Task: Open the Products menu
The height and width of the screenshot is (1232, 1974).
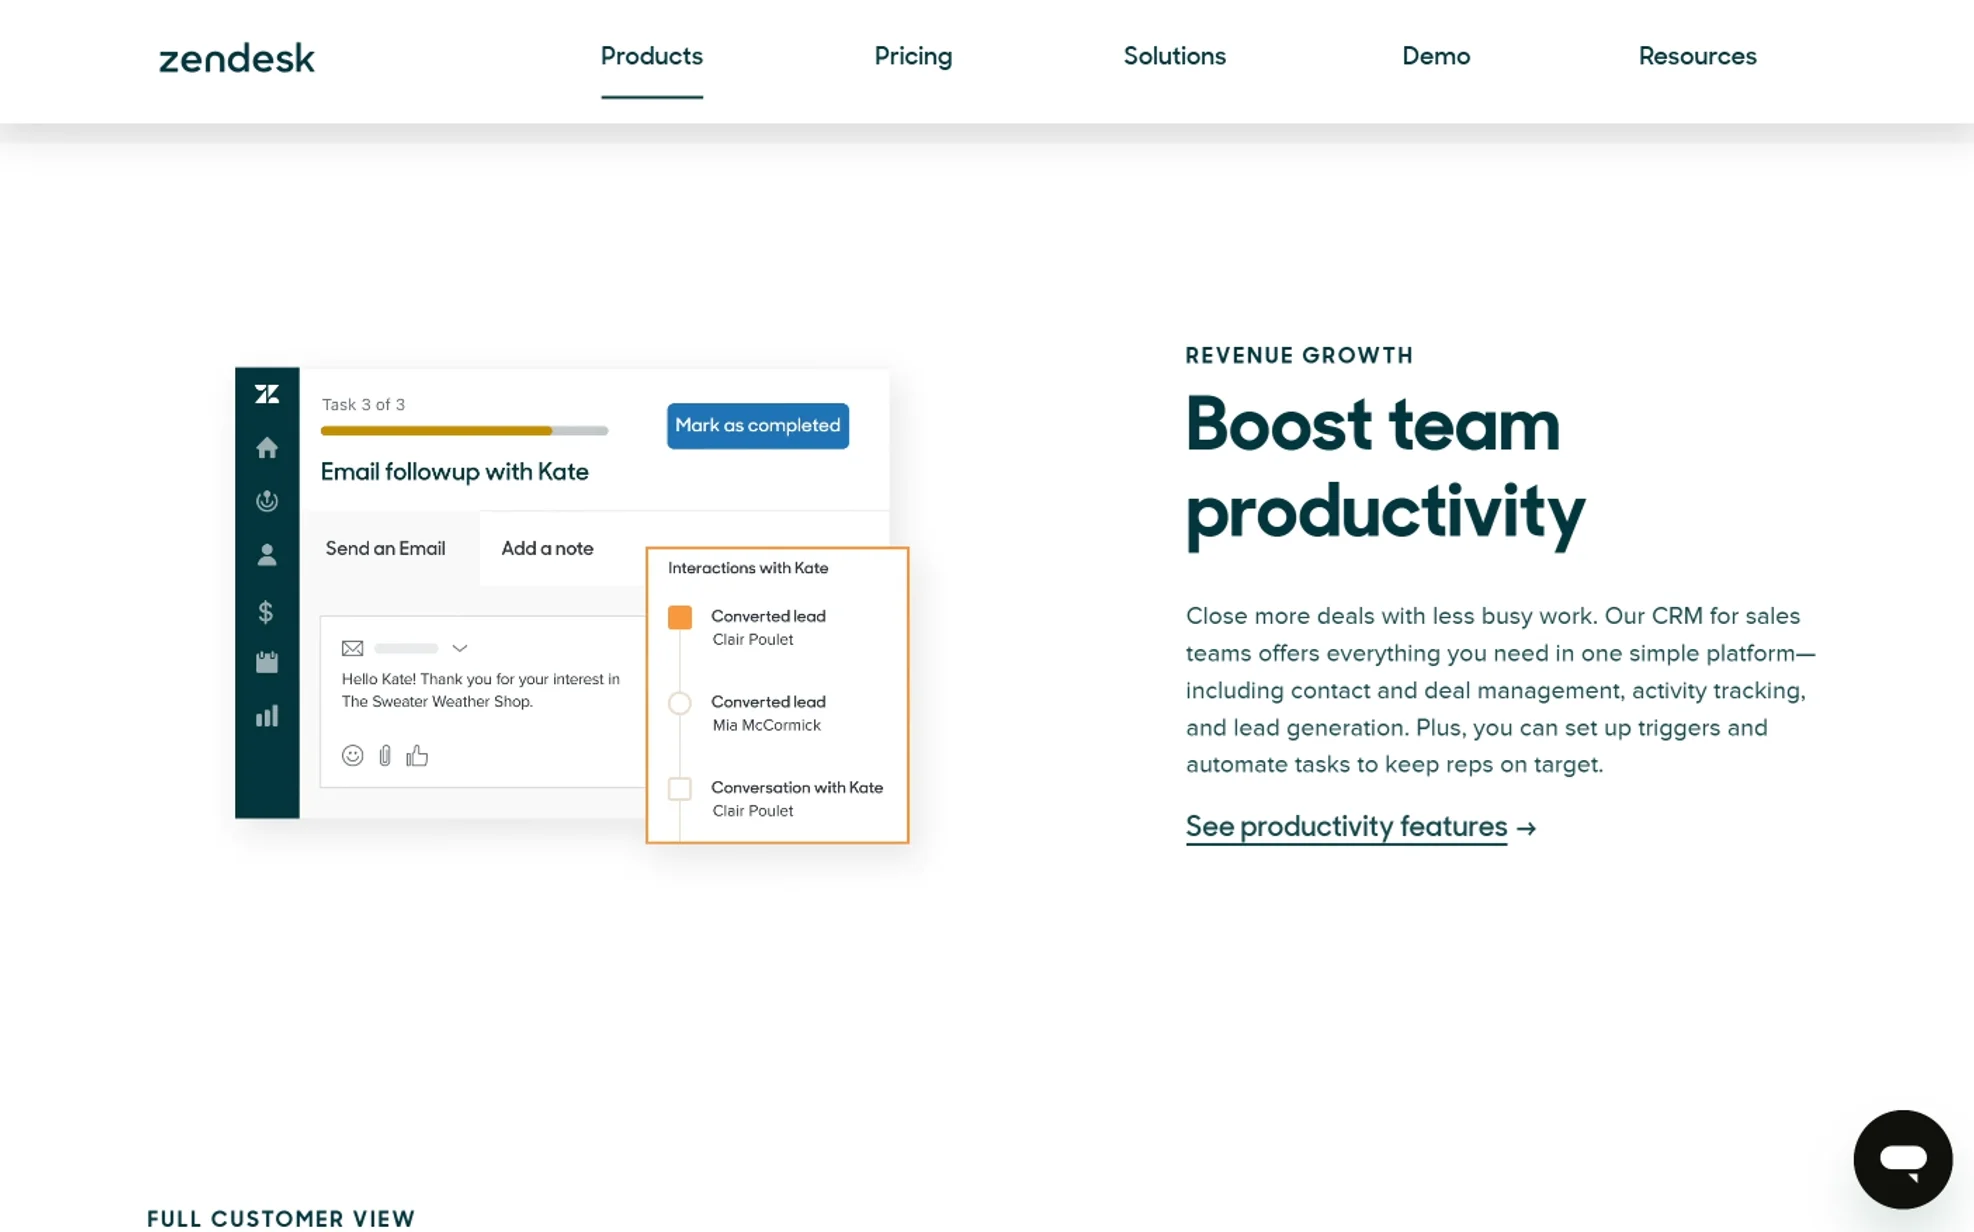Action: 651,56
